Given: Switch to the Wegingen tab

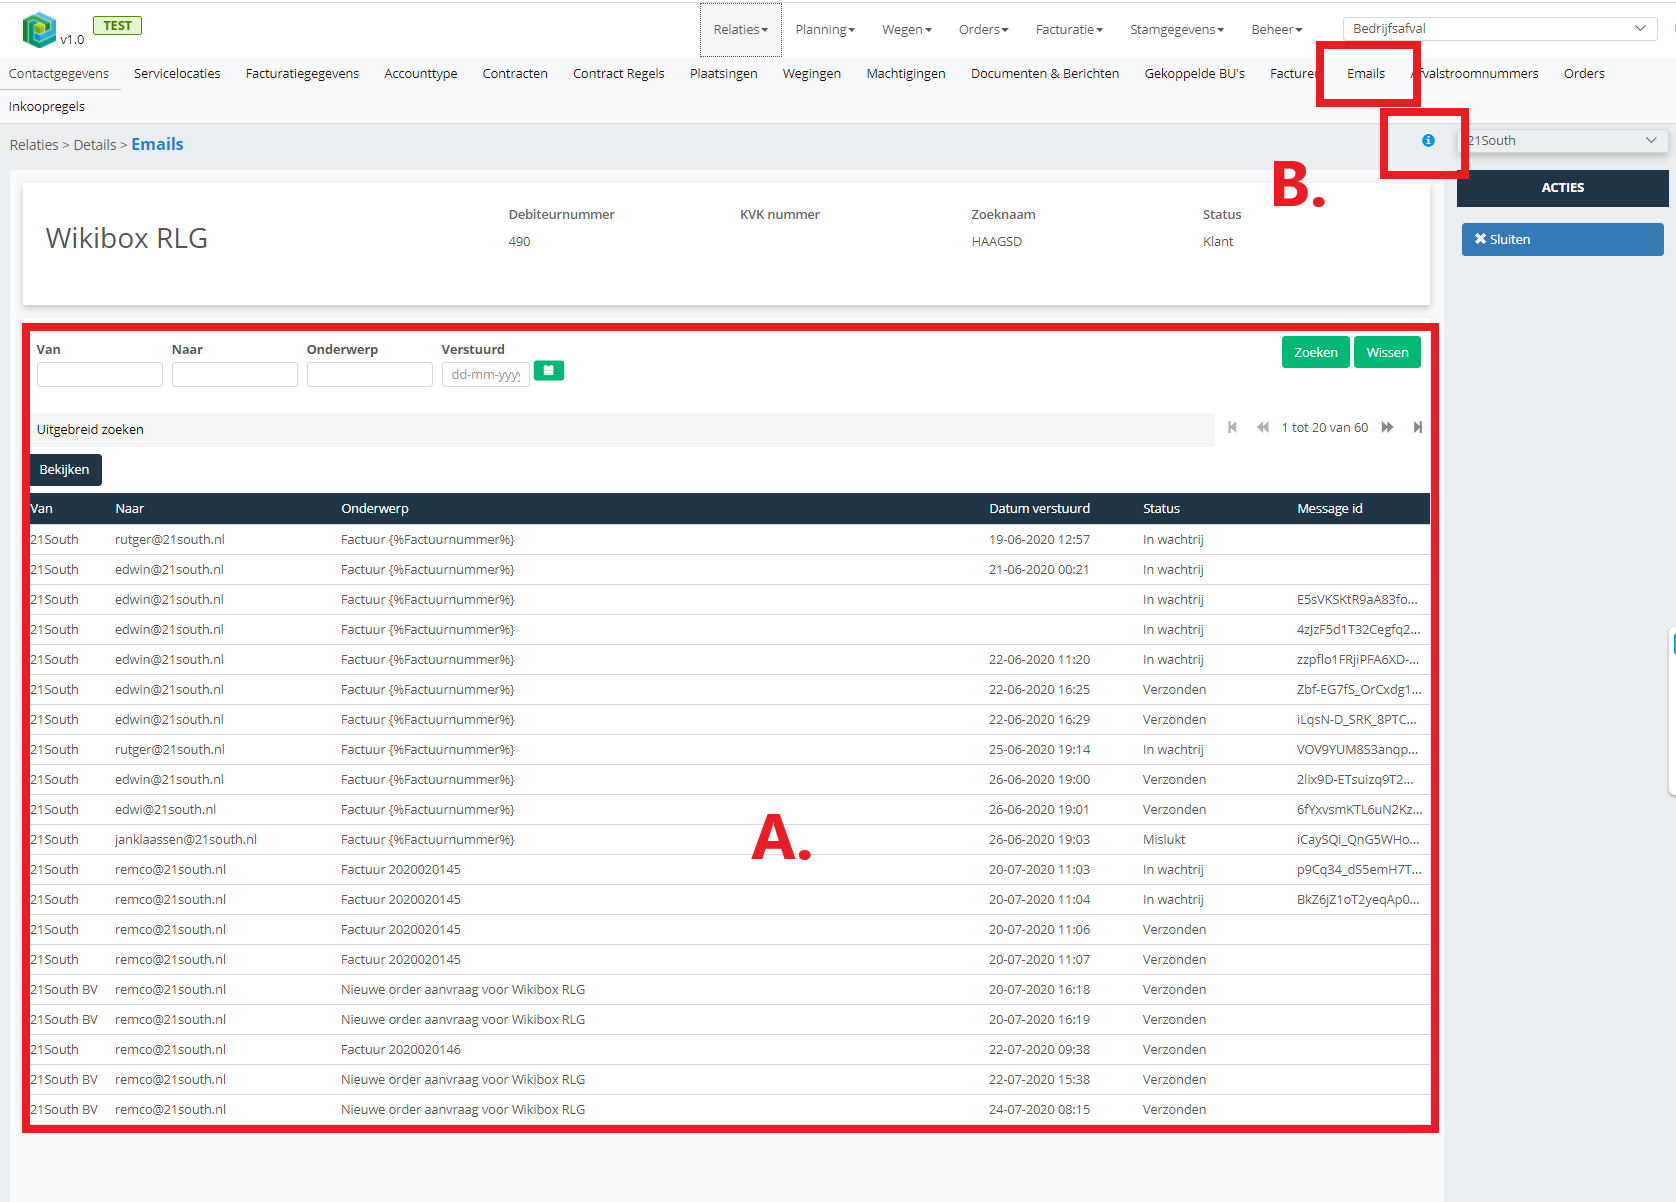Looking at the screenshot, I should 812,74.
